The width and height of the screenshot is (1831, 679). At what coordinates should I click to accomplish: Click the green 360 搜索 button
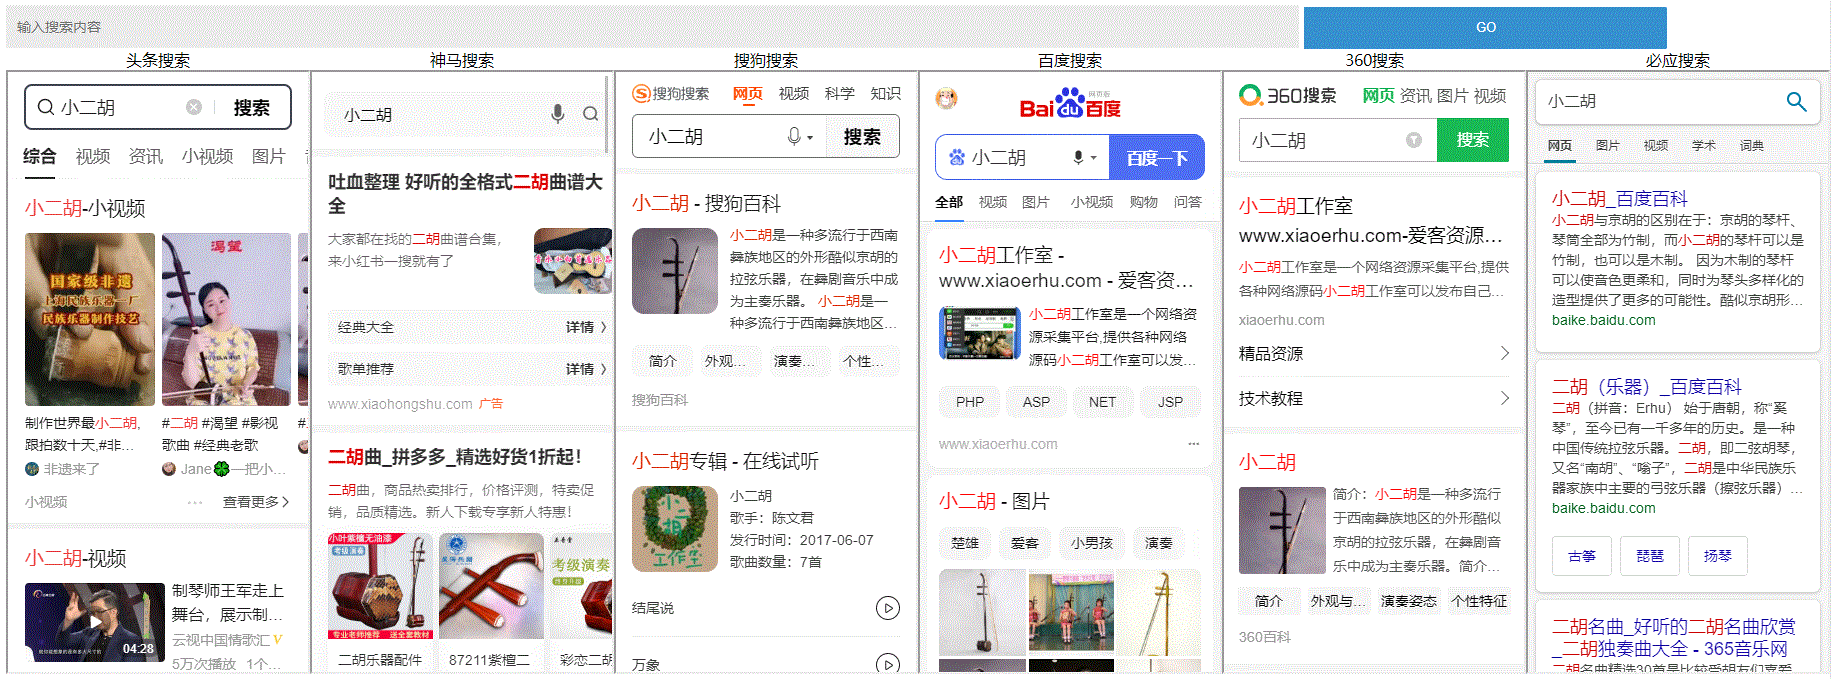tap(1473, 140)
